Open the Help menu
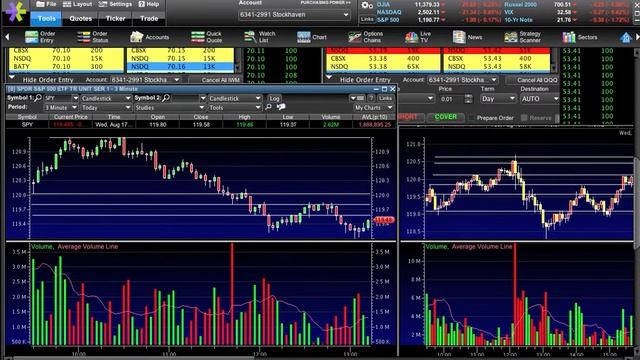 coord(149,4)
